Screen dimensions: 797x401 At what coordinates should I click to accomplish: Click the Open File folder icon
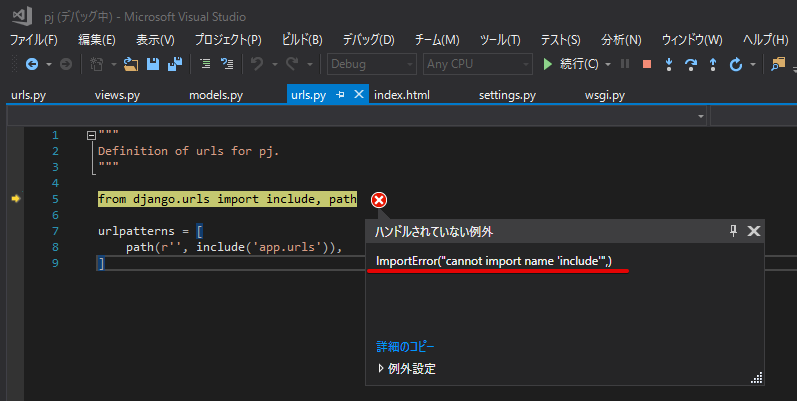(x=131, y=64)
